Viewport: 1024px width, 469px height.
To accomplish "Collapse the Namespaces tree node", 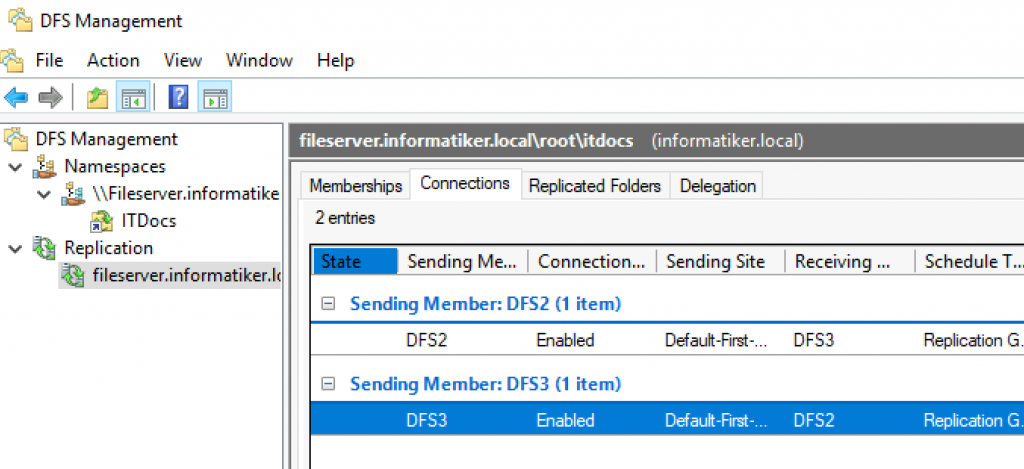I will tap(16, 167).
